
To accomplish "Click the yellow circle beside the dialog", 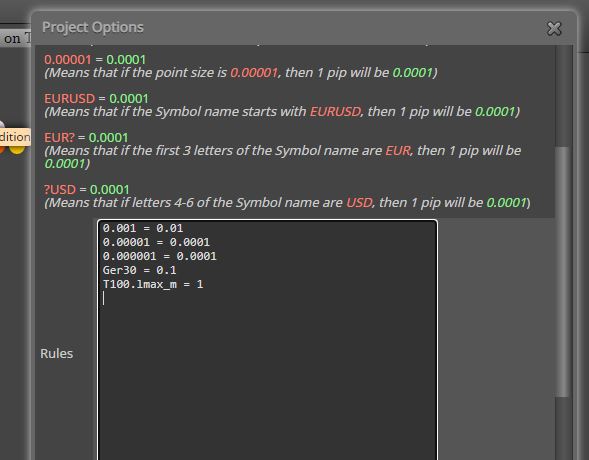I will [17, 150].
